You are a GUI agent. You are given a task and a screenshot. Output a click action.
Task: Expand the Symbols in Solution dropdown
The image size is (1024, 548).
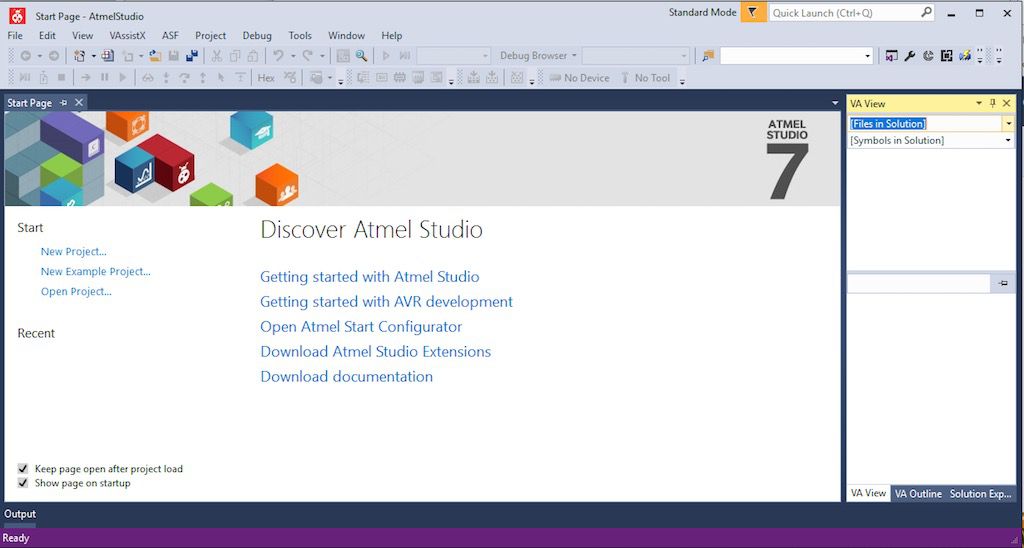[1008, 140]
